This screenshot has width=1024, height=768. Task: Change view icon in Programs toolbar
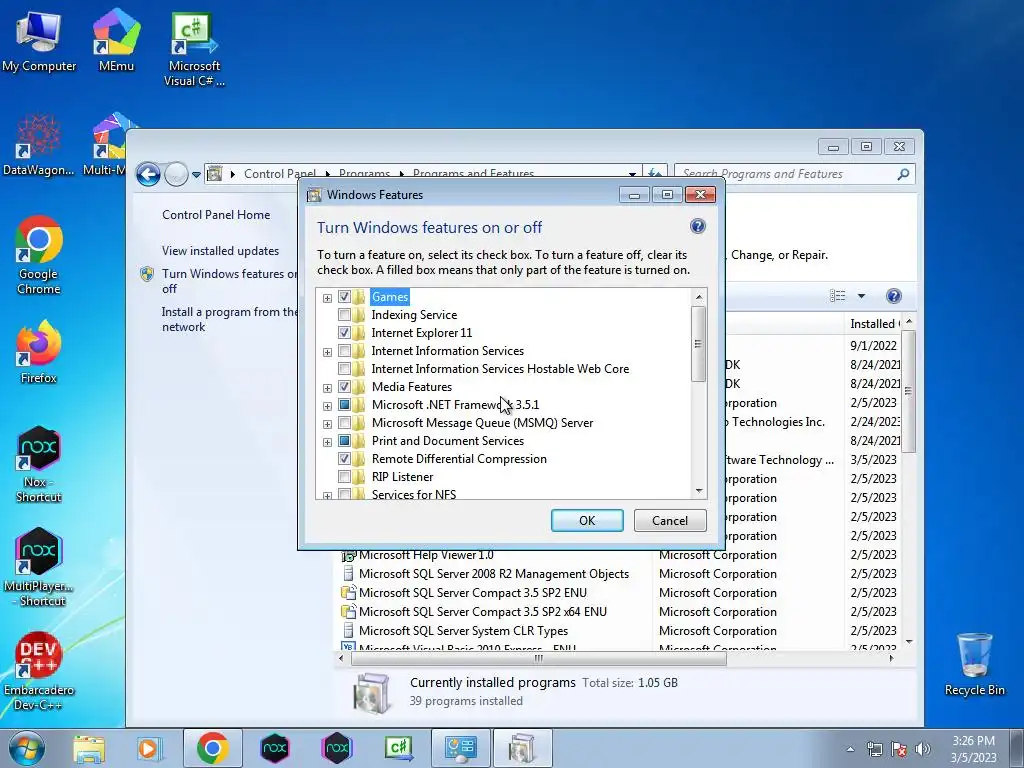[838, 296]
